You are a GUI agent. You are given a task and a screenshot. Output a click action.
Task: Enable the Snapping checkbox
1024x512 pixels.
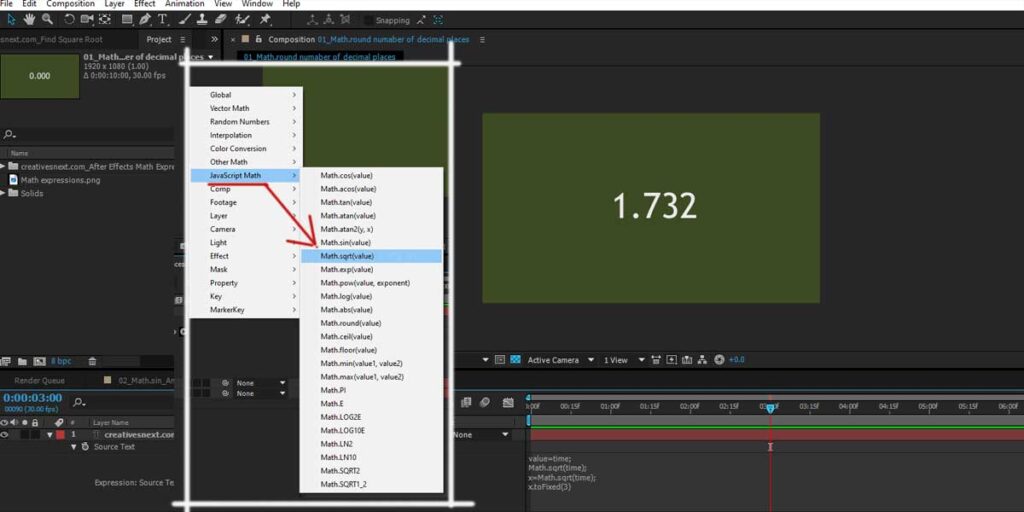click(367, 20)
